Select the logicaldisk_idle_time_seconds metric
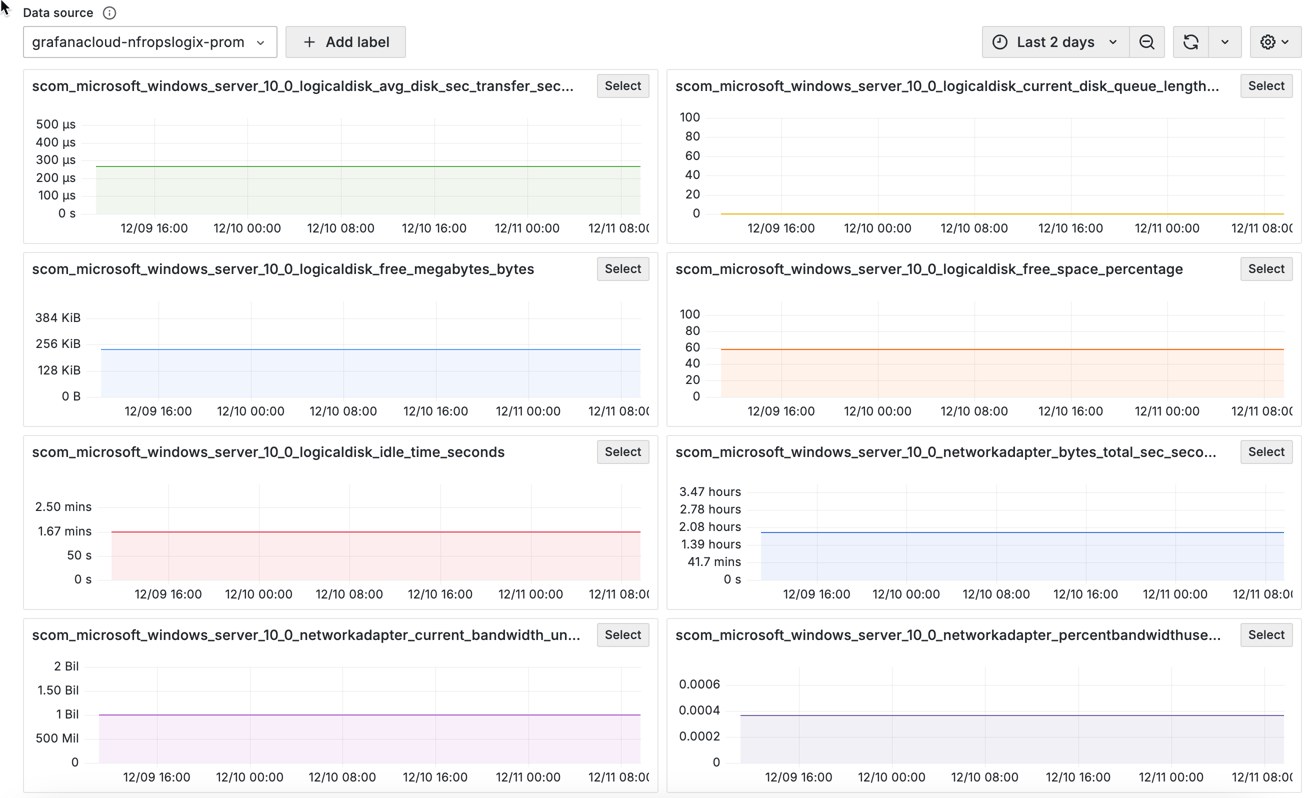The height and width of the screenshot is (798, 1309). point(622,451)
